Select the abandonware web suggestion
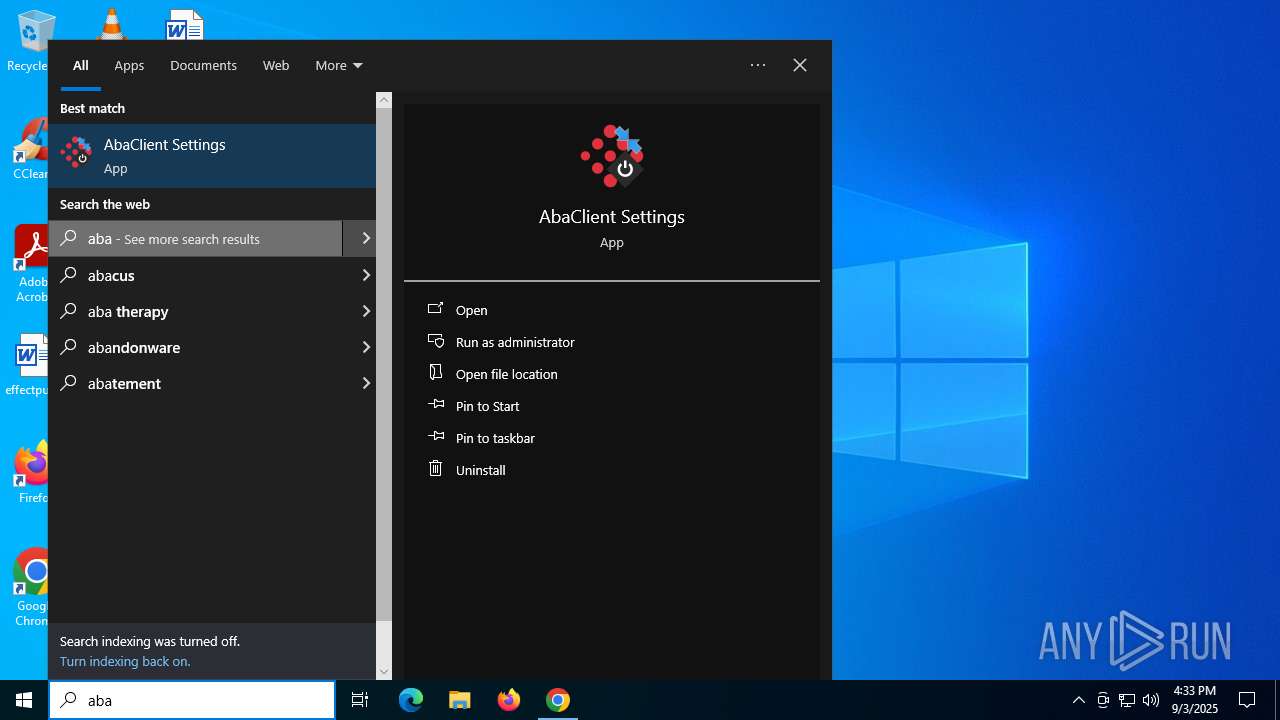1280x720 pixels. tap(212, 347)
